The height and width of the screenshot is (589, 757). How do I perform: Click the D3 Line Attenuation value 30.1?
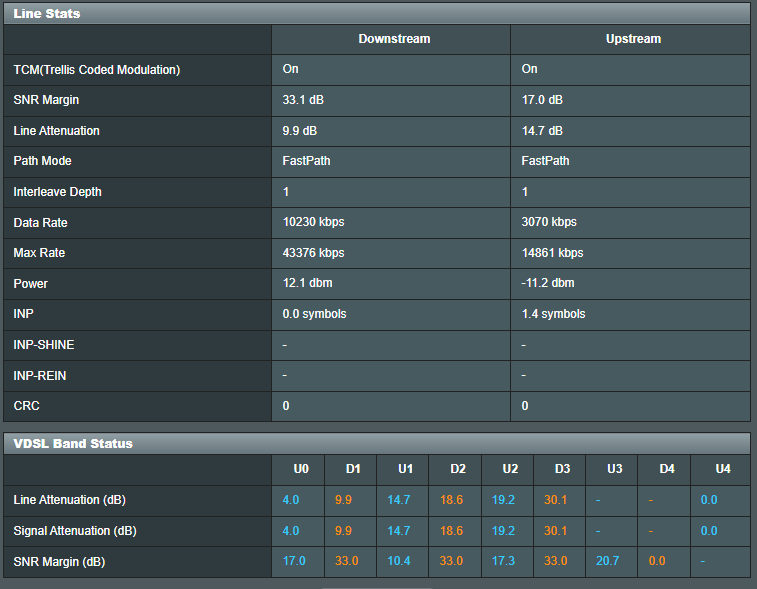click(555, 500)
